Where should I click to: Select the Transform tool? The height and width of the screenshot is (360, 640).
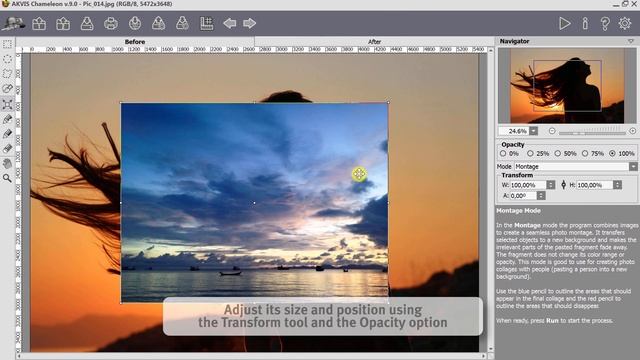(x=7, y=104)
